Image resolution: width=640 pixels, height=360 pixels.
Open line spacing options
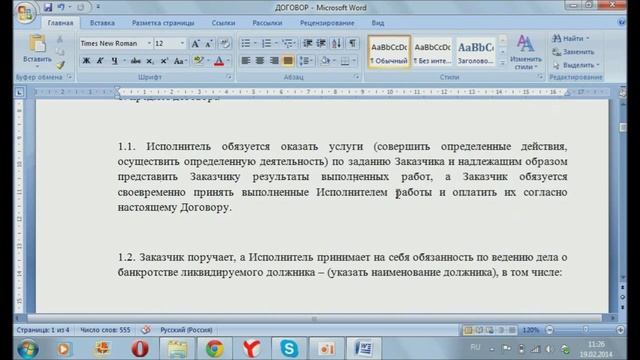[x=306, y=61]
